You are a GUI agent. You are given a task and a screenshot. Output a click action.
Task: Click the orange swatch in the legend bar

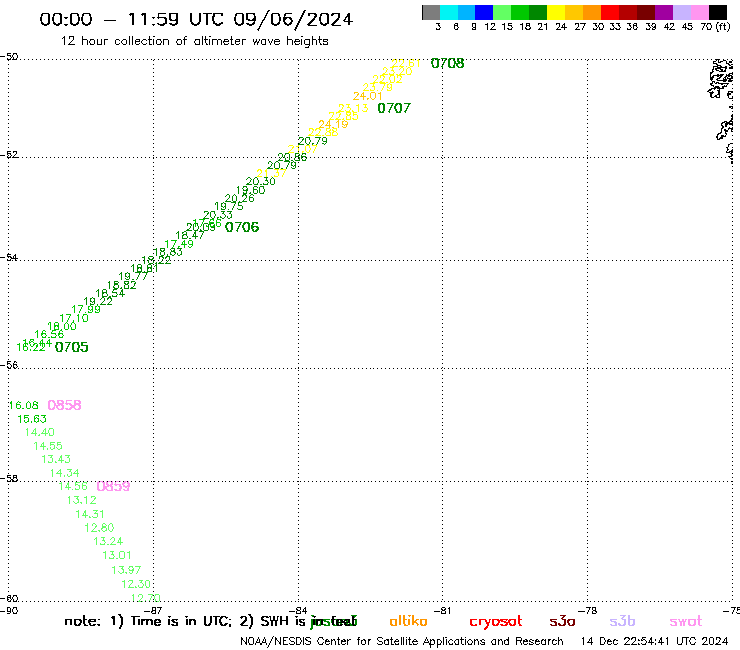[x=592, y=12]
